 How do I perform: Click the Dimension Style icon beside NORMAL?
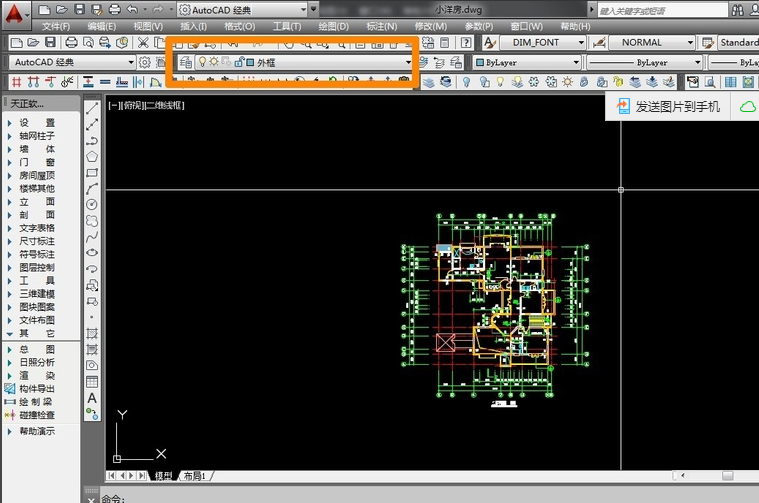coord(599,43)
